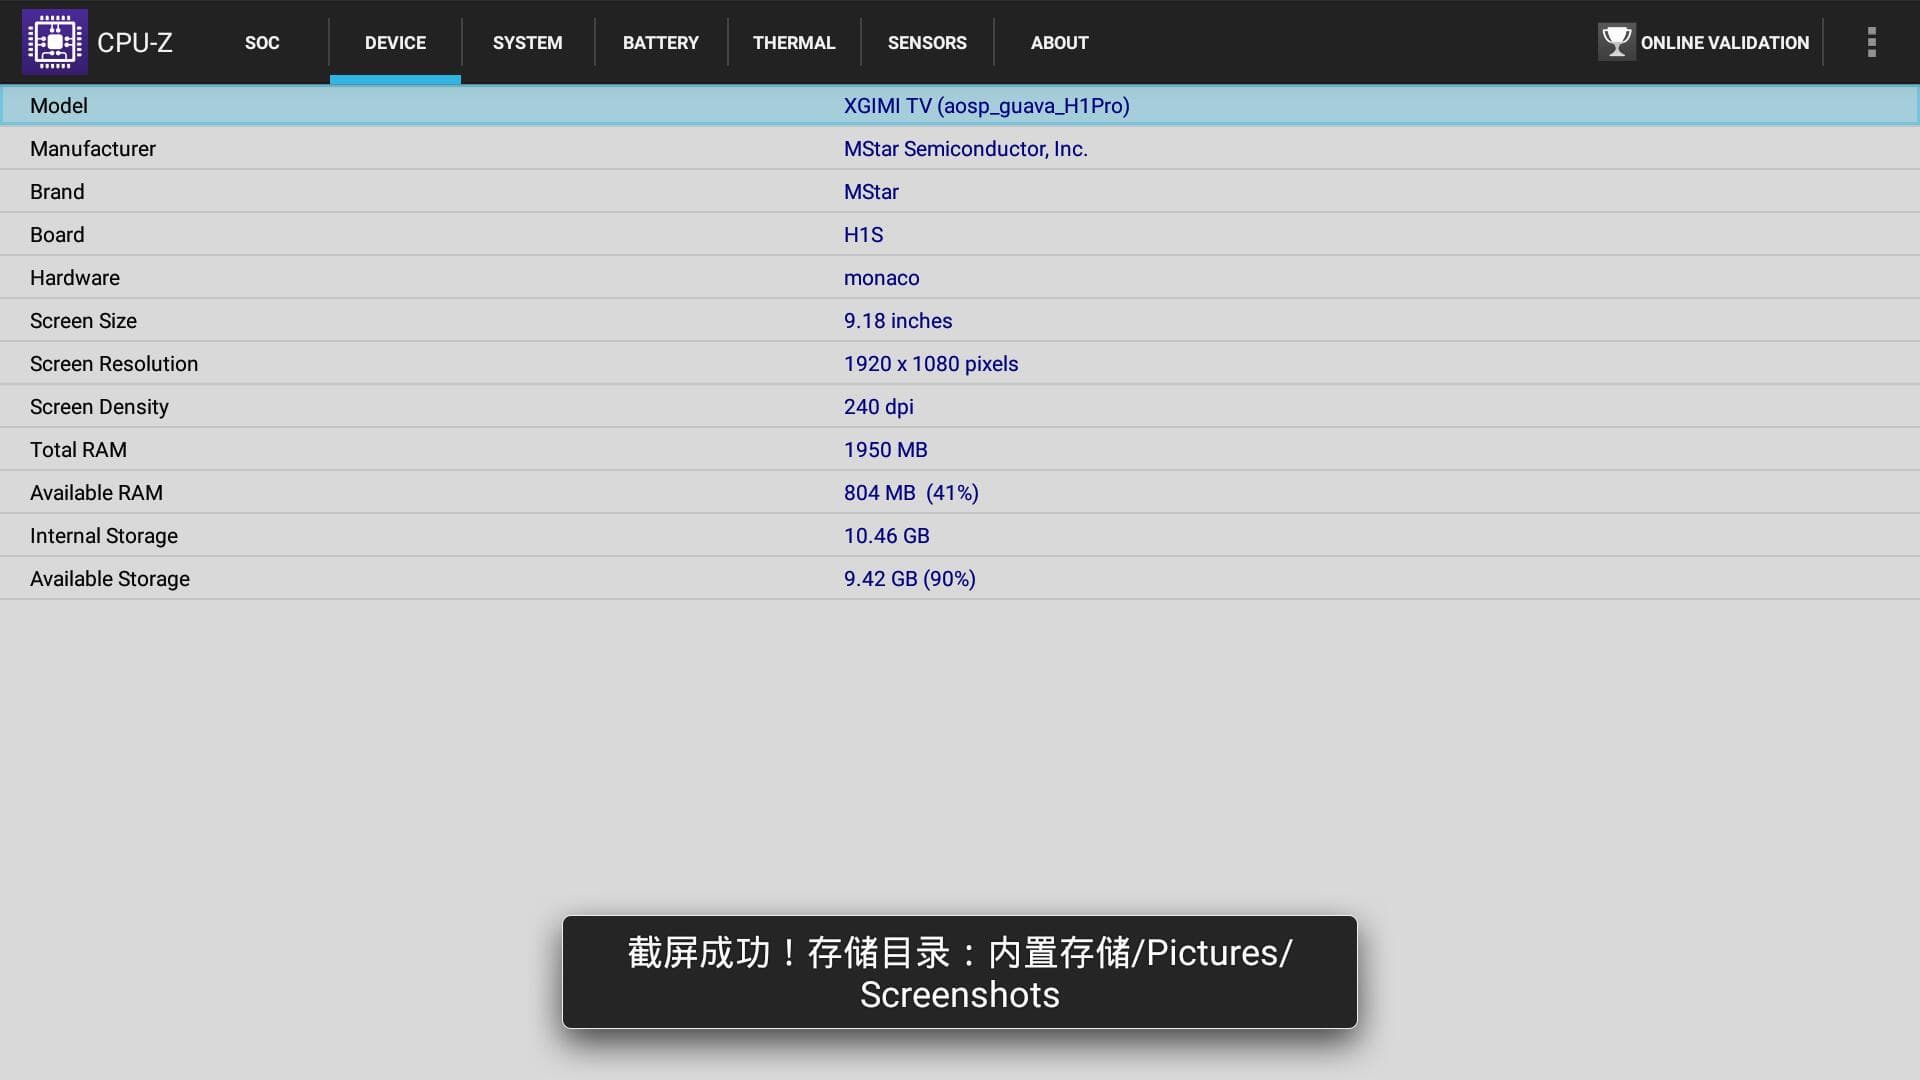
Task: Click the Internal Storage row
Action: (x=960, y=536)
